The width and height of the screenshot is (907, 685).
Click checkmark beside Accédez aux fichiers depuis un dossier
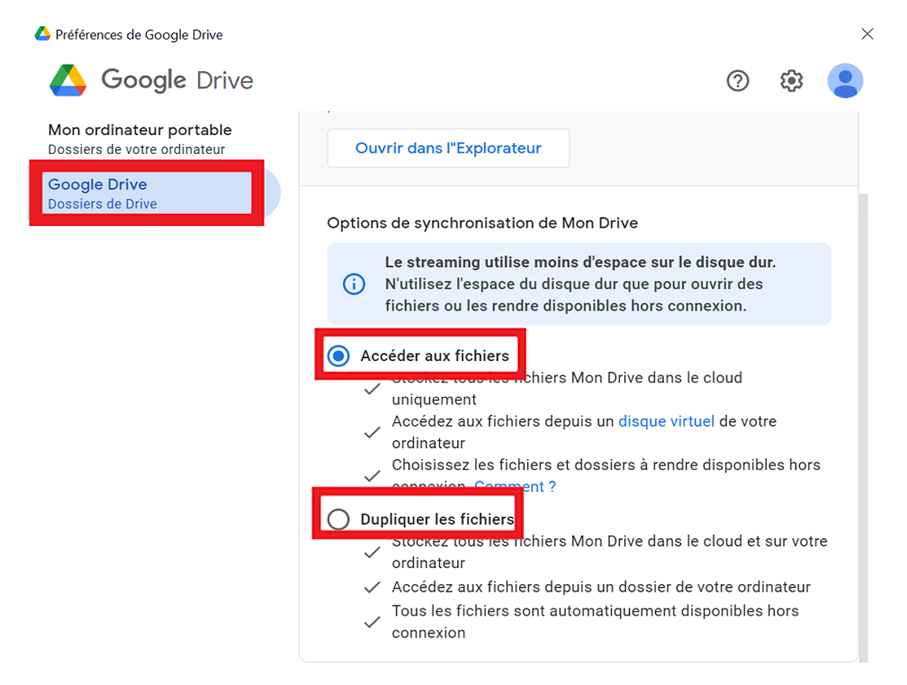pos(372,587)
